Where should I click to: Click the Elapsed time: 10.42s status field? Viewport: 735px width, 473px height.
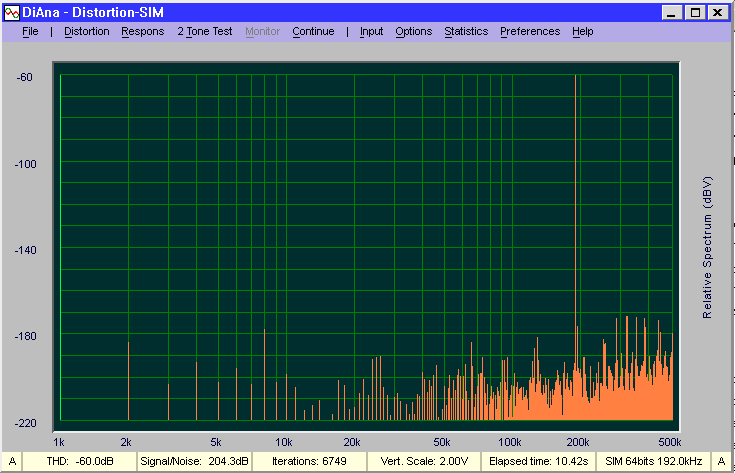[x=539, y=461]
